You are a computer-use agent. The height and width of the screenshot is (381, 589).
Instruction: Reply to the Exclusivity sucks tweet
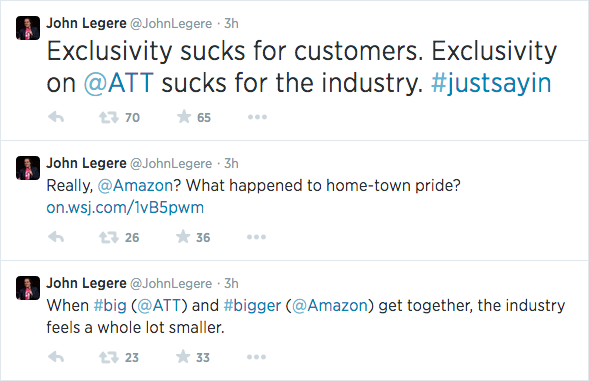point(56,117)
